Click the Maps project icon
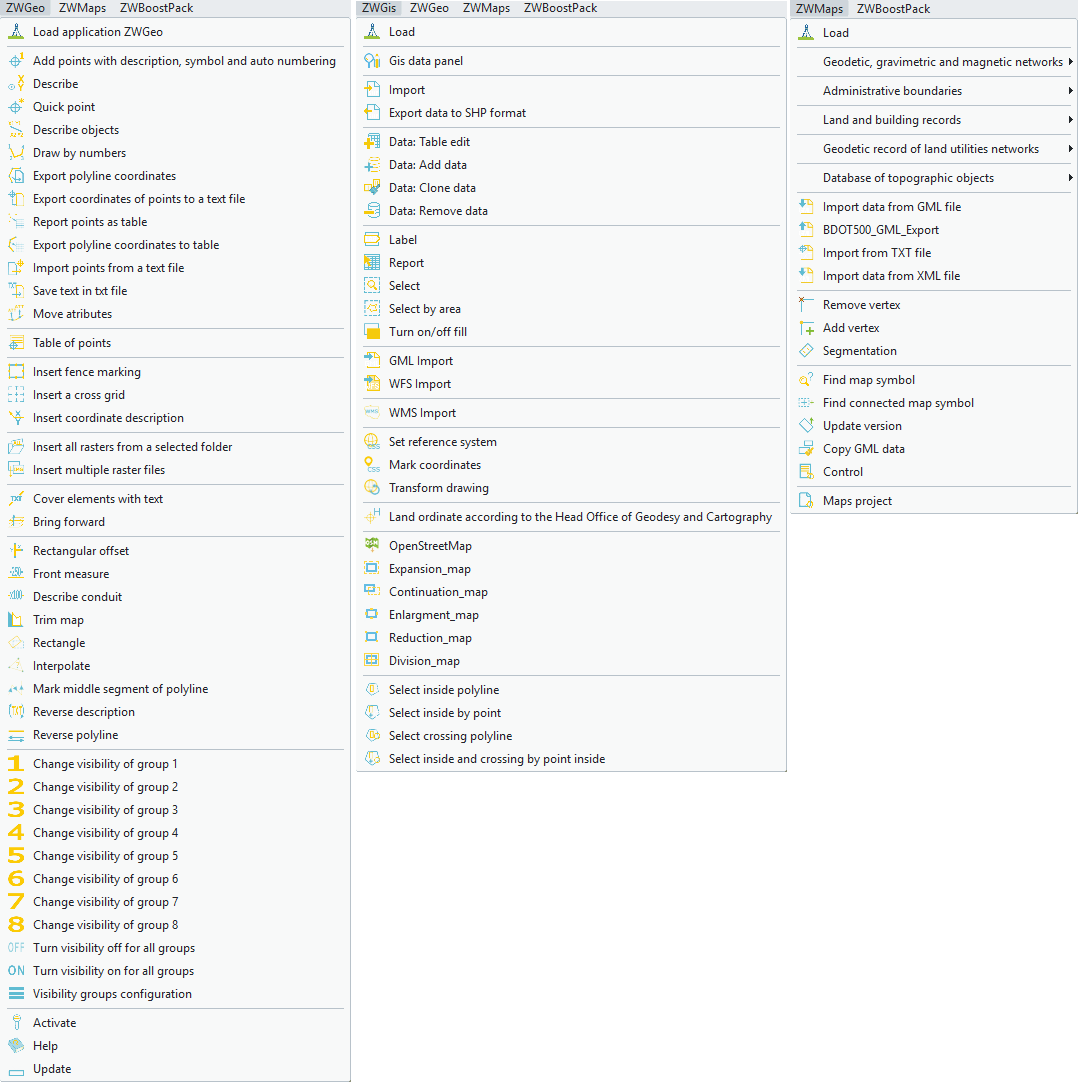This screenshot has height=1082, width=1079. click(x=806, y=501)
